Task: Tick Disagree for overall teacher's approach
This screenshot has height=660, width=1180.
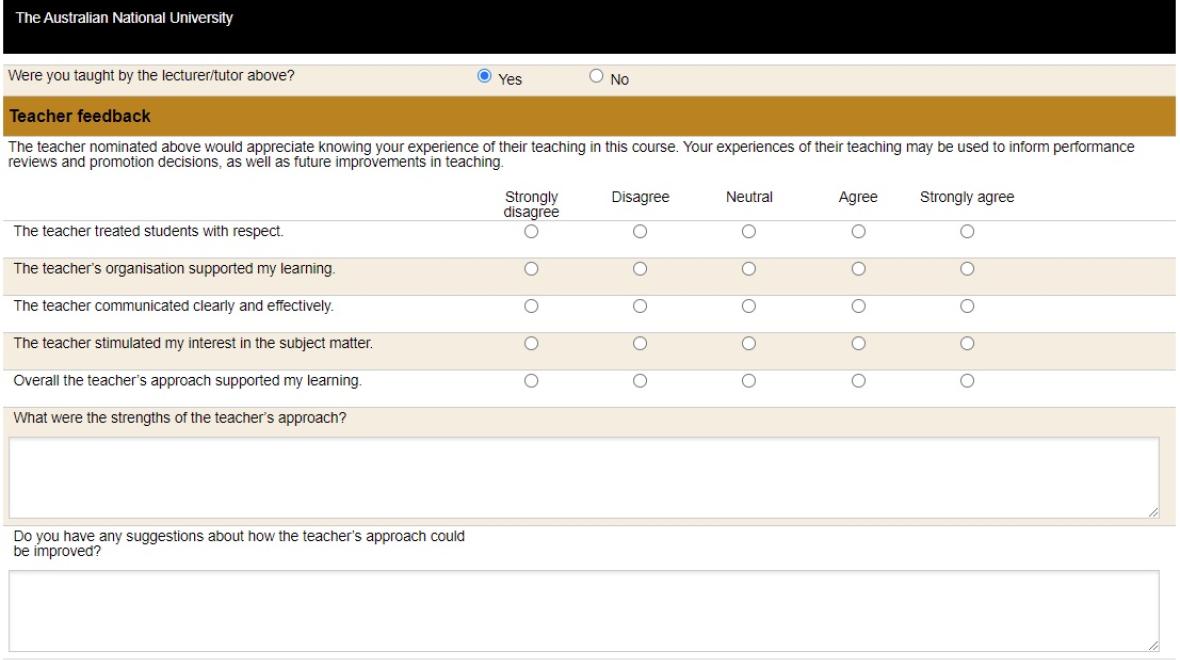Action: 640,381
